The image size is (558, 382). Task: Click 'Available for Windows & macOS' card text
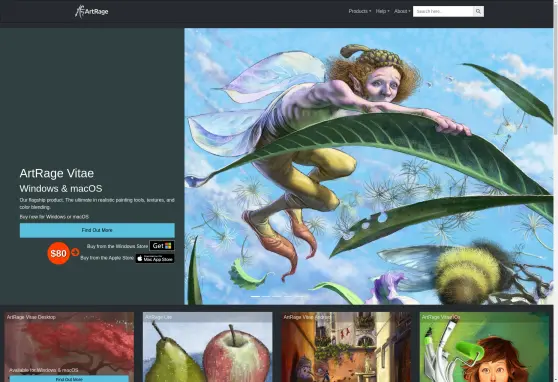tap(43, 370)
